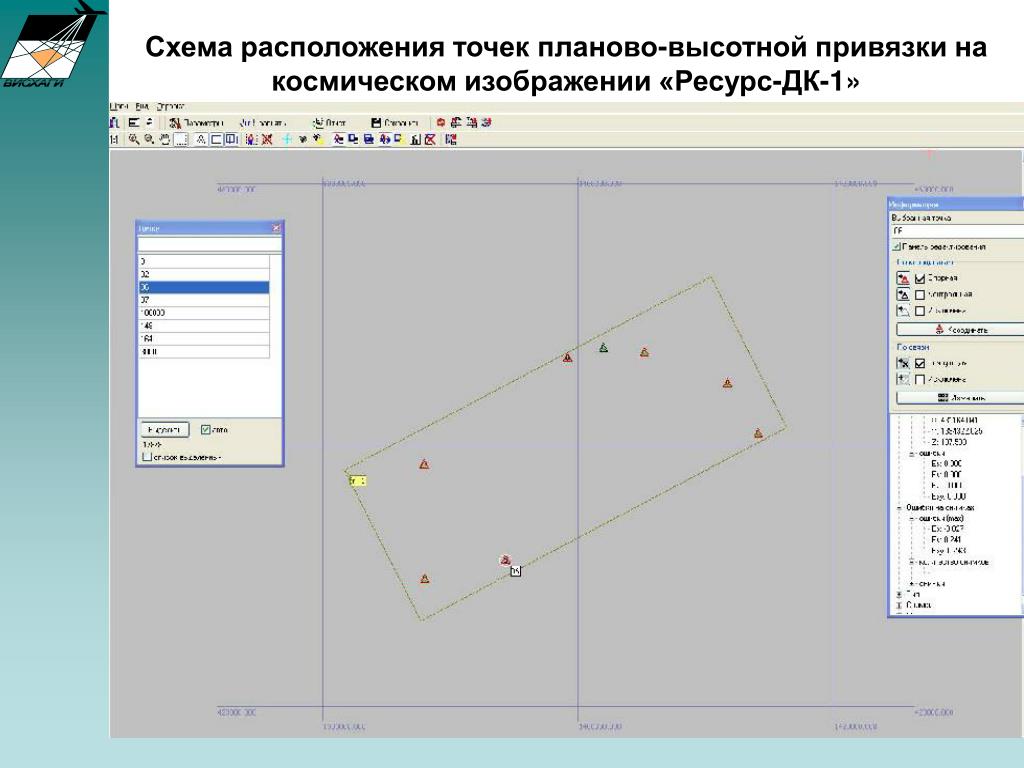Click the 1:1 scale icon at toolbar start
The width and height of the screenshot is (1024, 768).
pyautogui.click(x=114, y=139)
